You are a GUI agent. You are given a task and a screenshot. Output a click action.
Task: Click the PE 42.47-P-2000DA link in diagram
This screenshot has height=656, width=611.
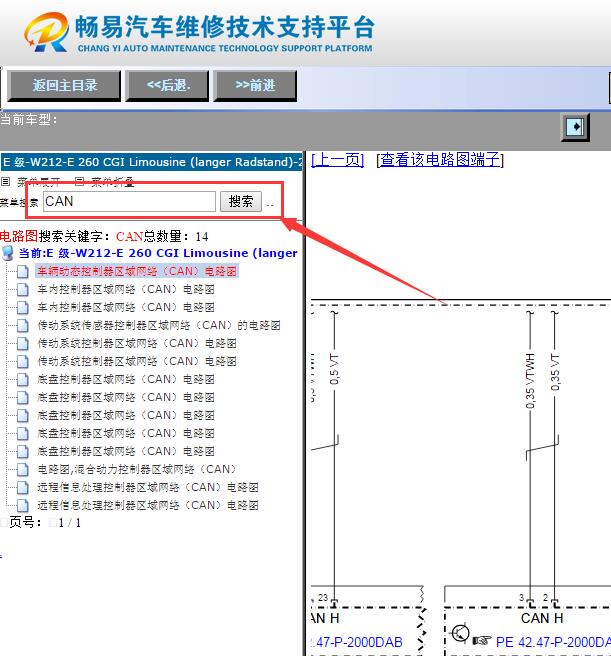coord(553,642)
